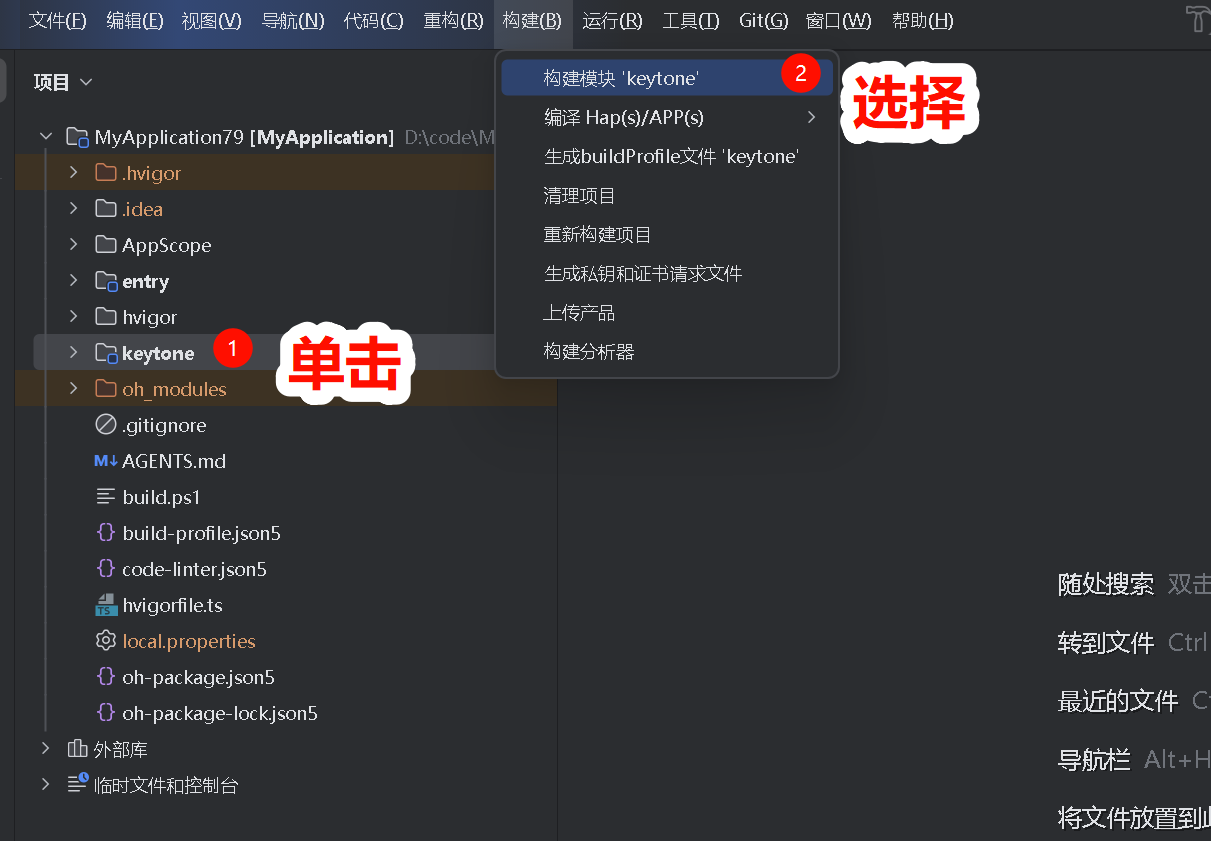The image size is (1211, 841).
Task: Click the scratch files and consoles icon
Action: tap(77, 785)
